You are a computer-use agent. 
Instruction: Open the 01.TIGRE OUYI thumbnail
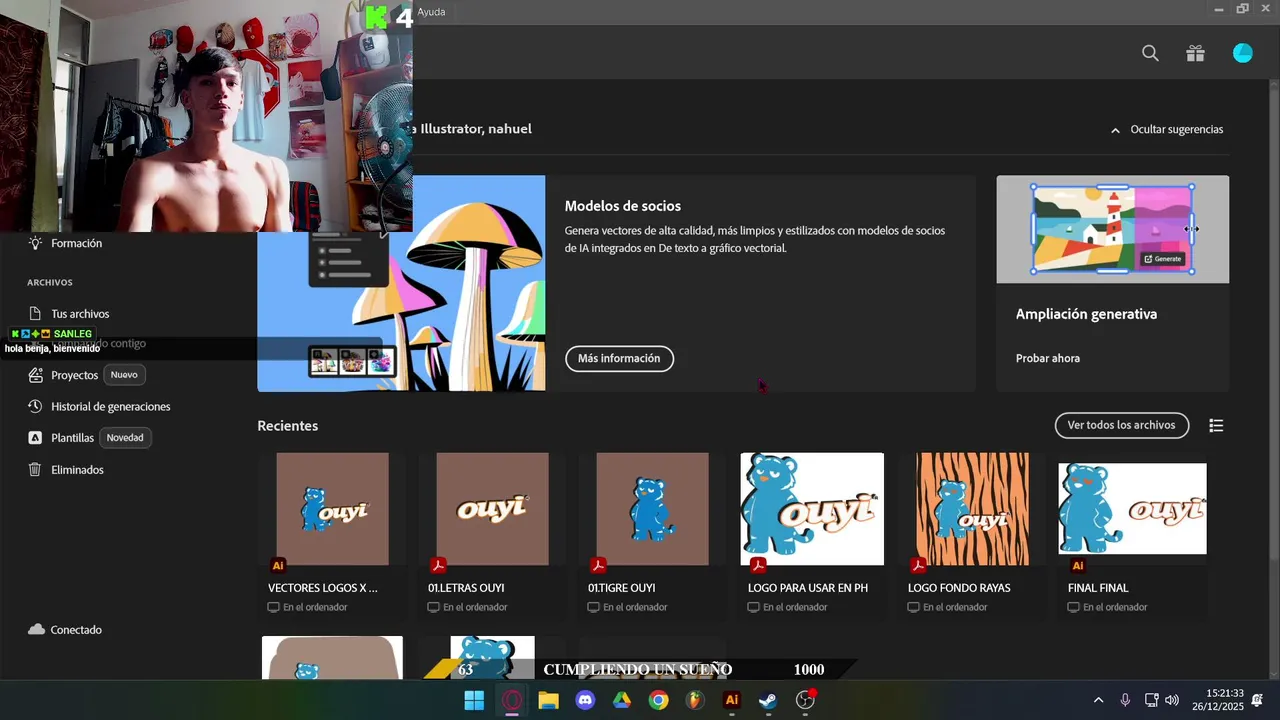pyautogui.click(x=652, y=509)
